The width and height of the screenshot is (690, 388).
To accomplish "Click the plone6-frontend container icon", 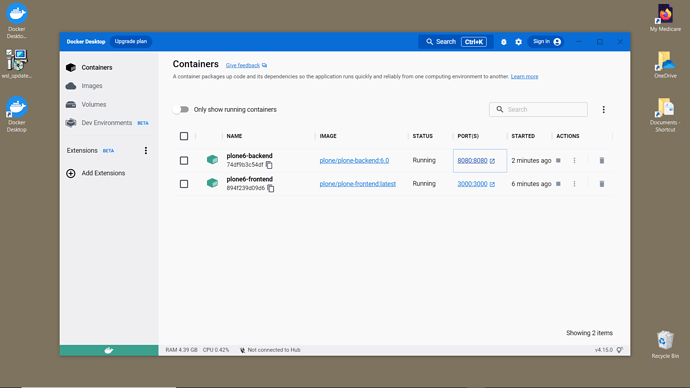I will click(213, 183).
